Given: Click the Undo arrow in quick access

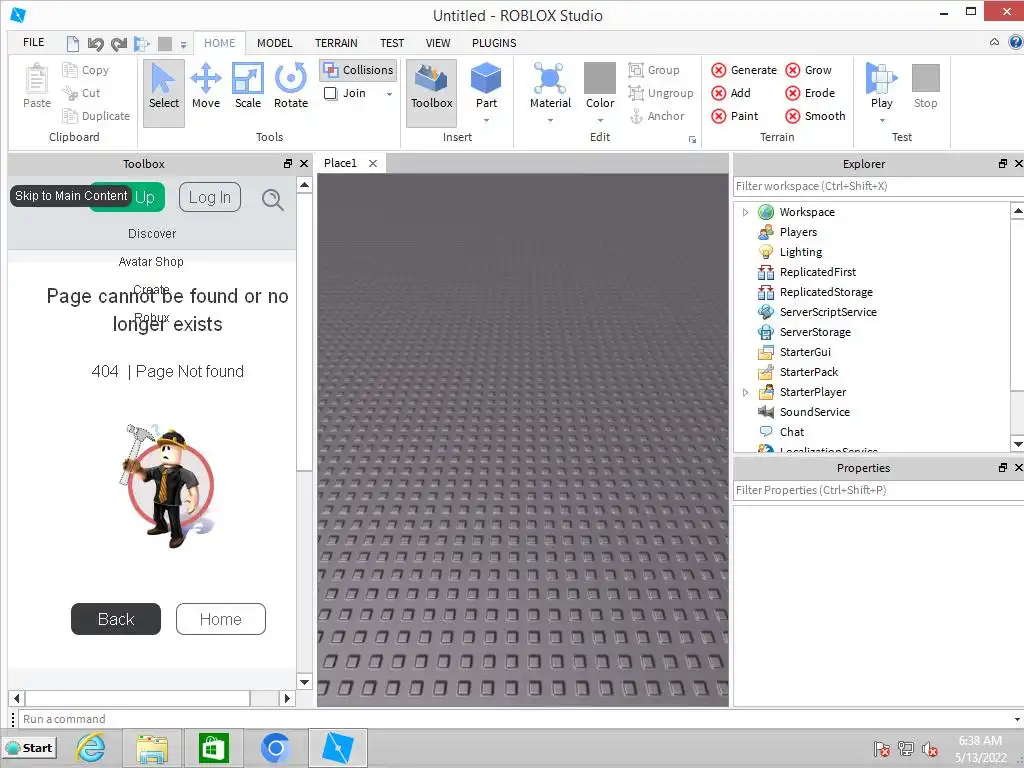Looking at the screenshot, I should pos(95,44).
